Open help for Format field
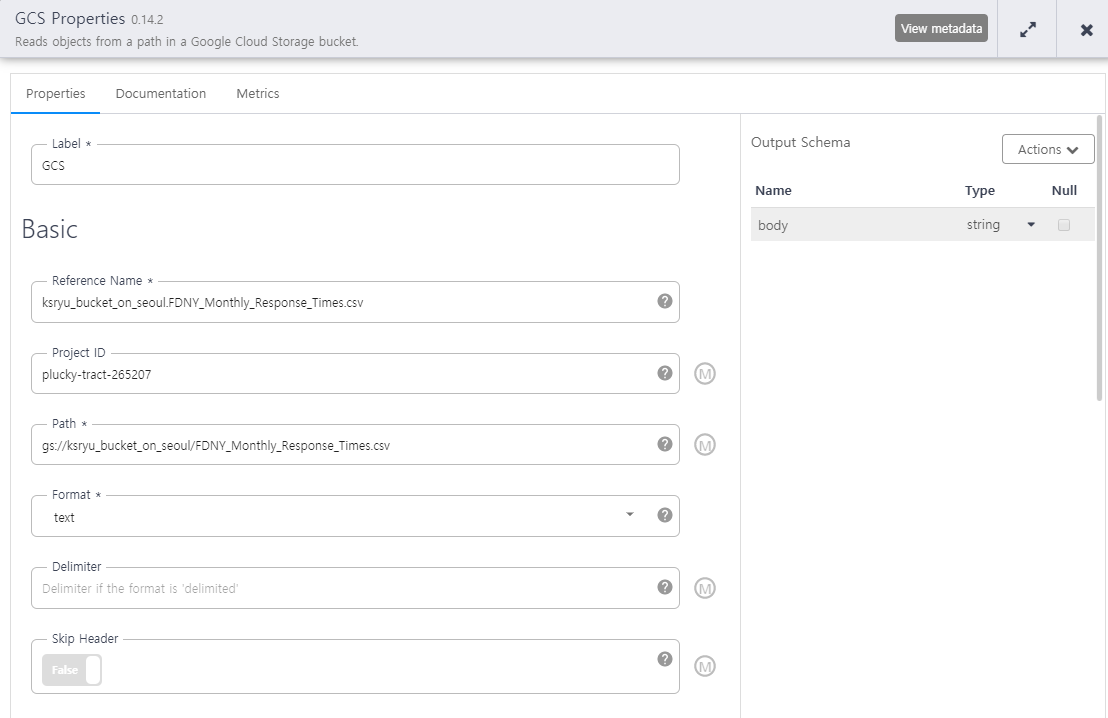 pyautogui.click(x=664, y=515)
